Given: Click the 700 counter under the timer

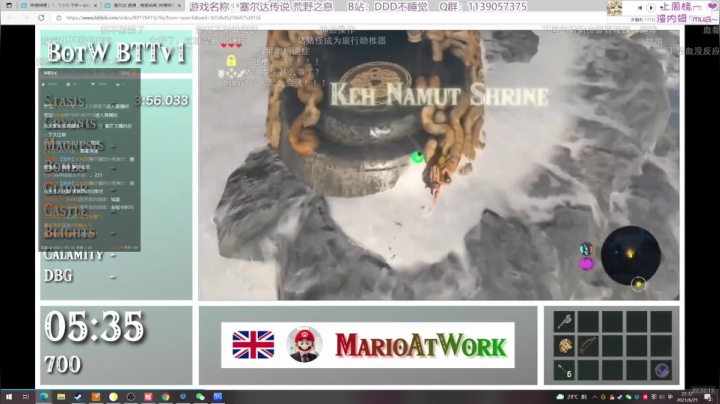Looking at the screenshot, I should [x=62, y=365].
